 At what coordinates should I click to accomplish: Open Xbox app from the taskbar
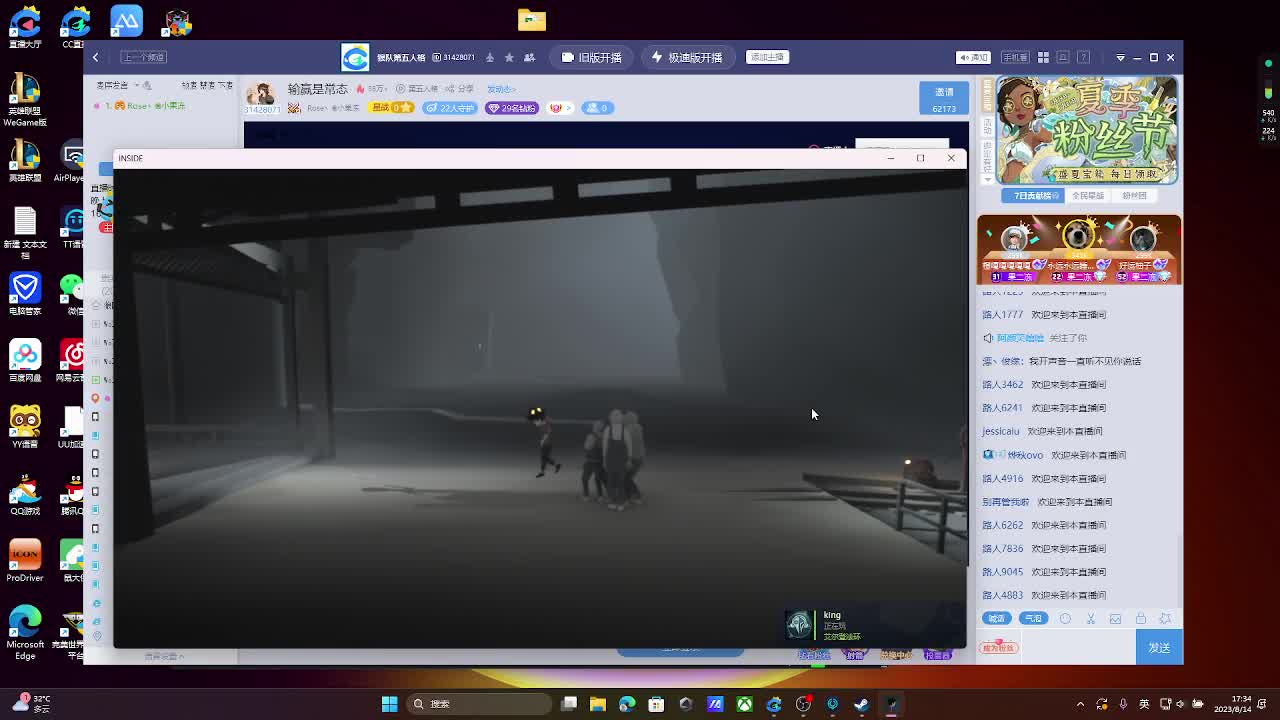click(x=744, y=704)
